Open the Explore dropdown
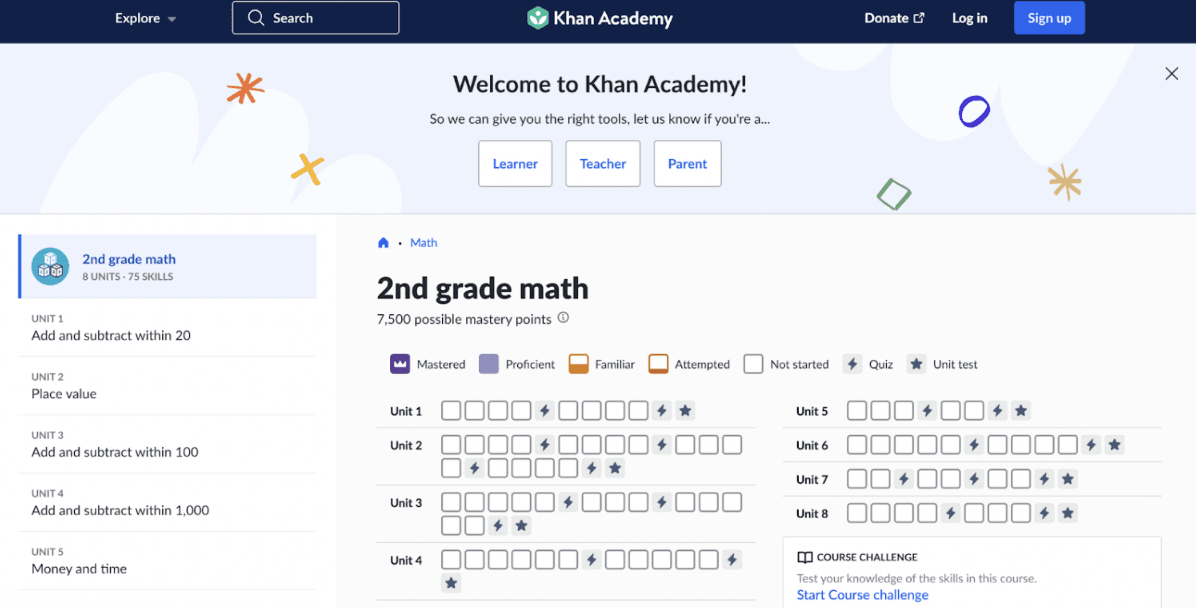 [145, 17]
